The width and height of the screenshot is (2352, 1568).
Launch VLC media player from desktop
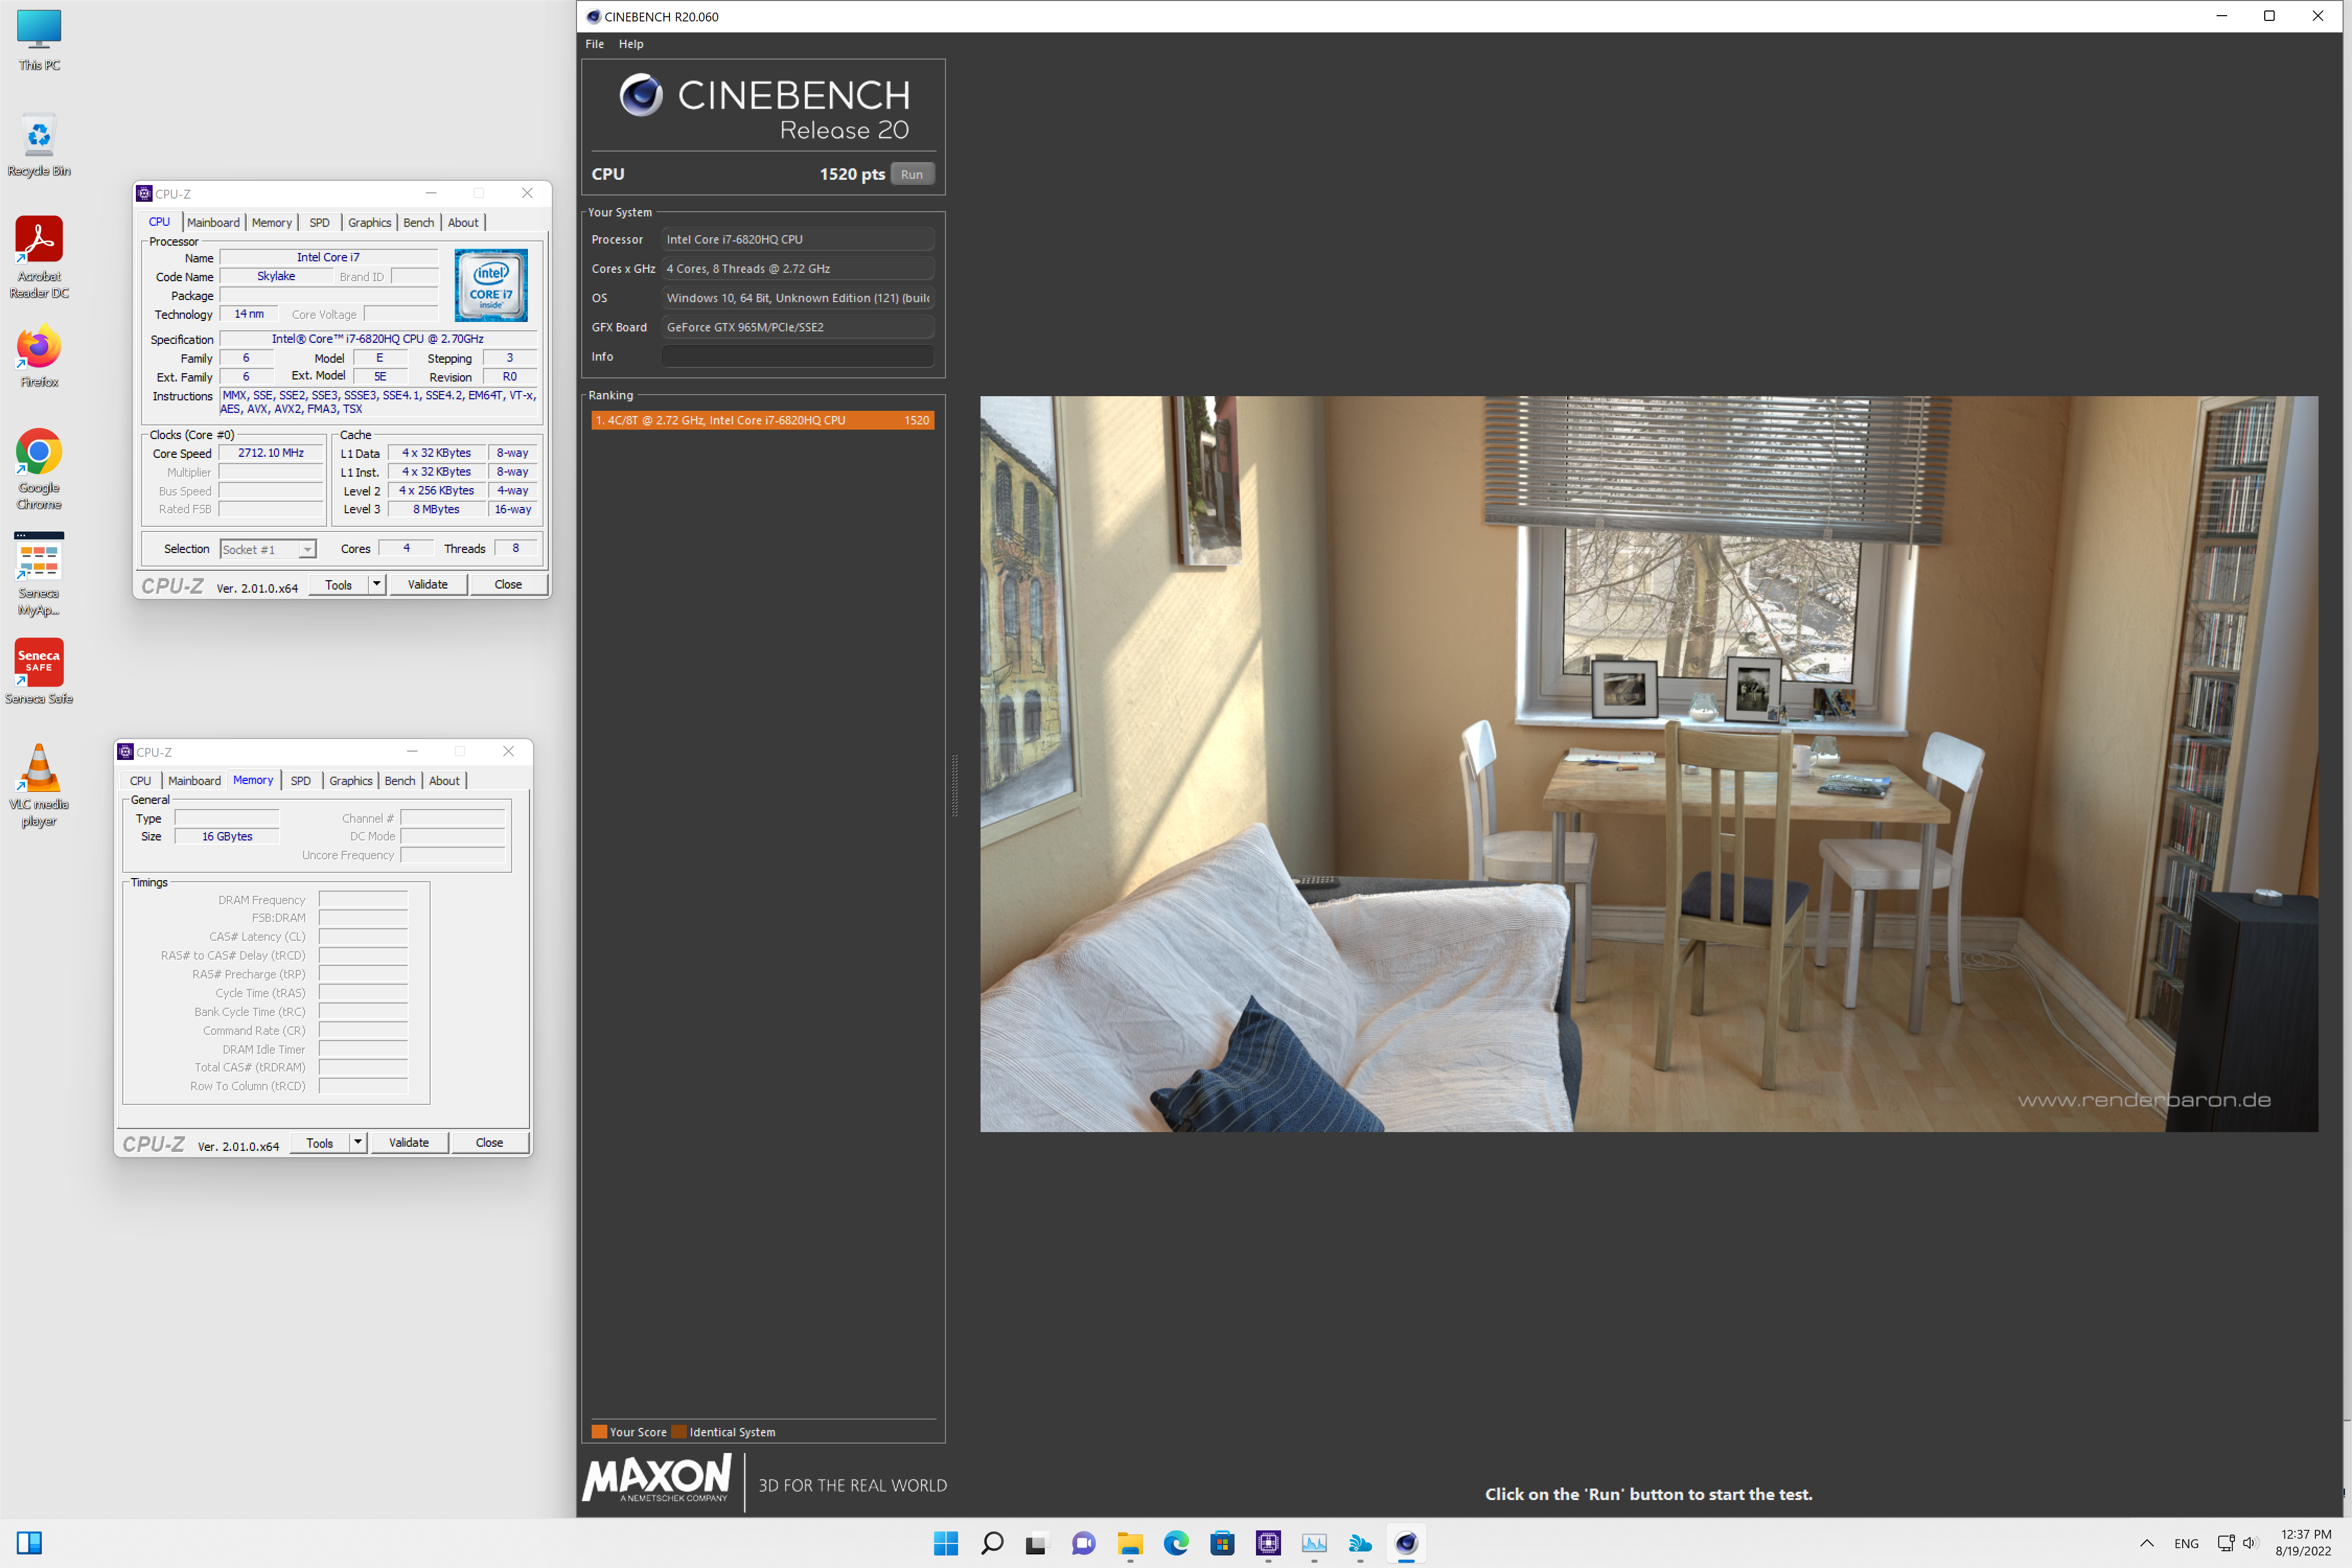point(39,785)
